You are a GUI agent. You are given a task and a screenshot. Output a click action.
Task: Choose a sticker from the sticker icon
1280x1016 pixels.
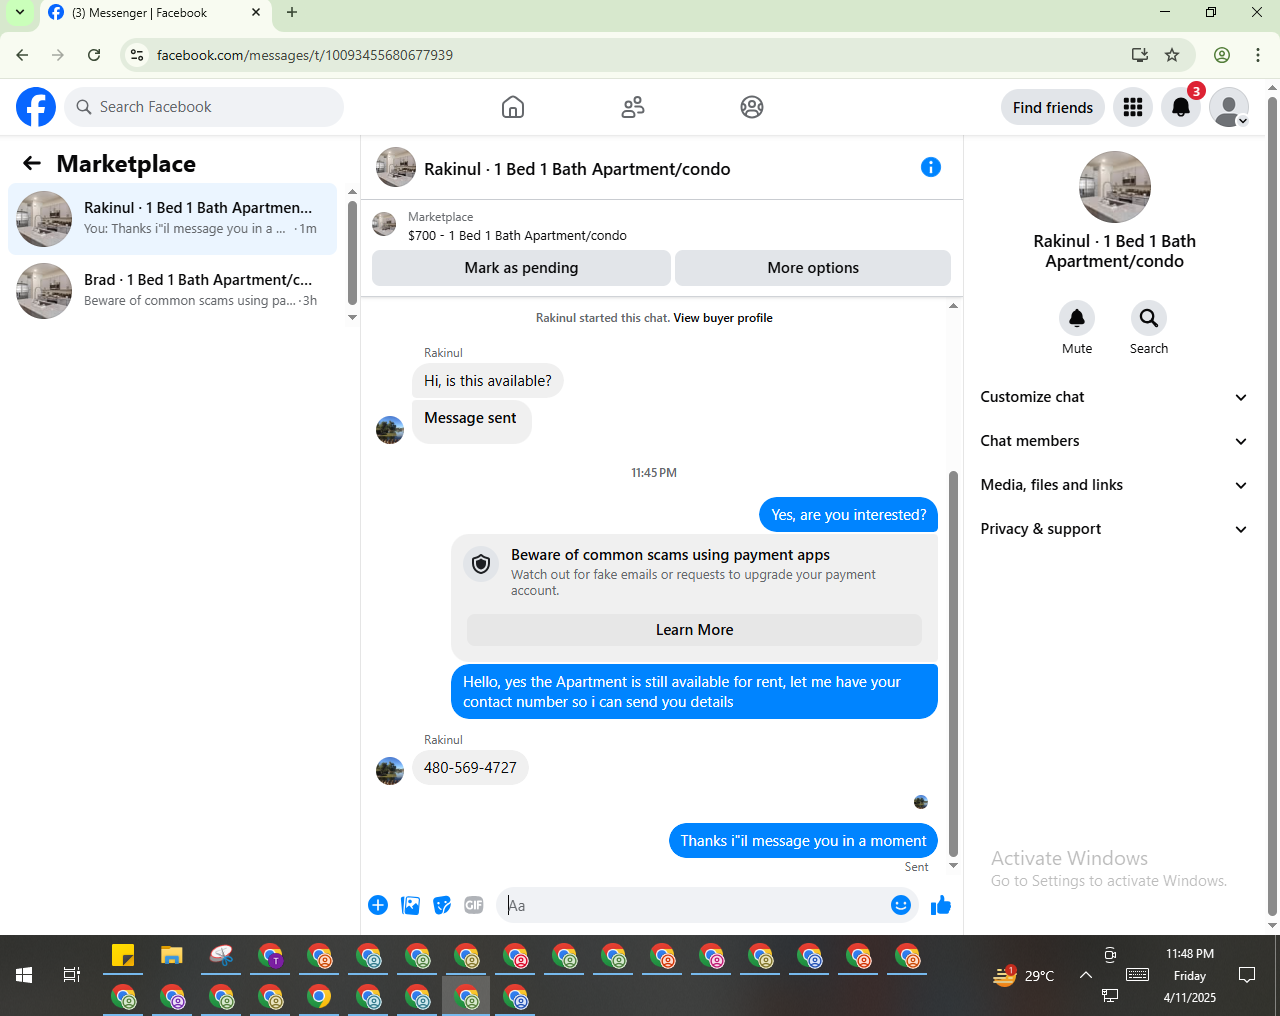tap(442, 905)
